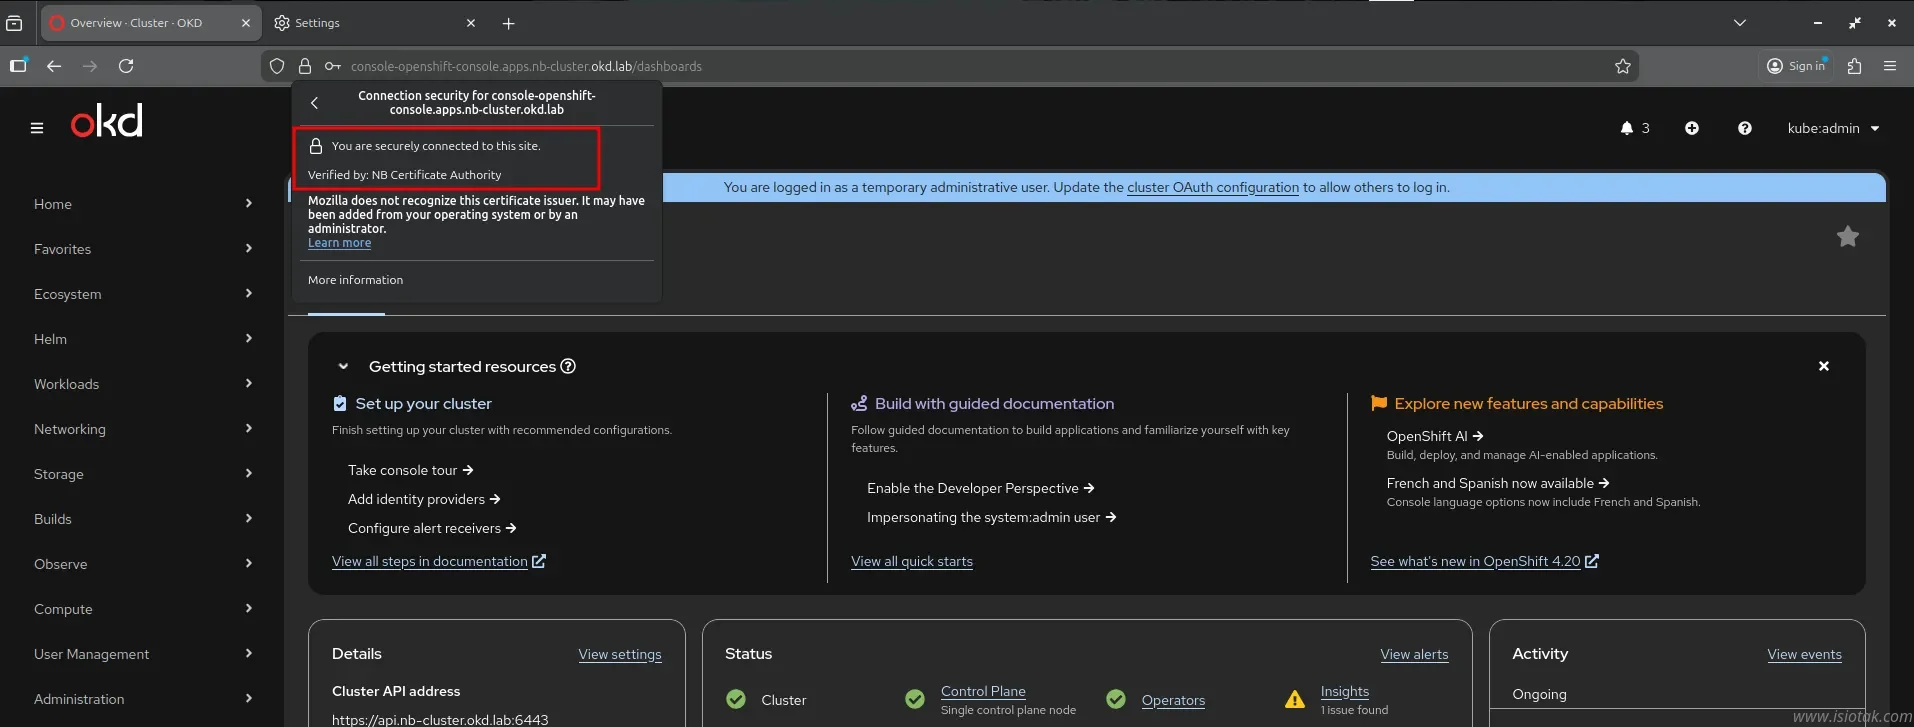Open More information in security popup
1914x727 pixels.
coord(355,280)
